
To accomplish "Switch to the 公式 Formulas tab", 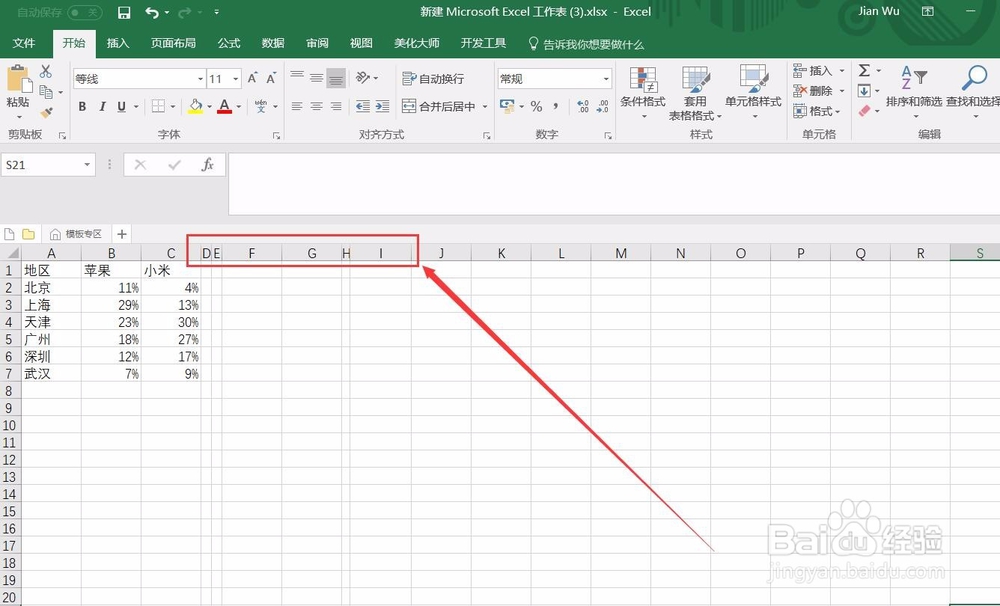I will pyautogui.click(x=228, y=43).
